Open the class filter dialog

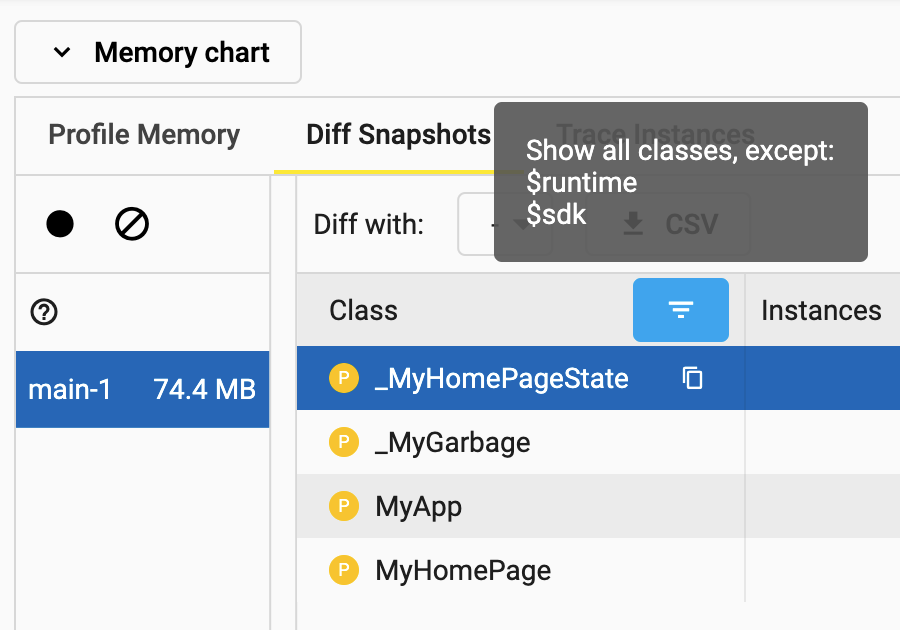tap(680, 310)
